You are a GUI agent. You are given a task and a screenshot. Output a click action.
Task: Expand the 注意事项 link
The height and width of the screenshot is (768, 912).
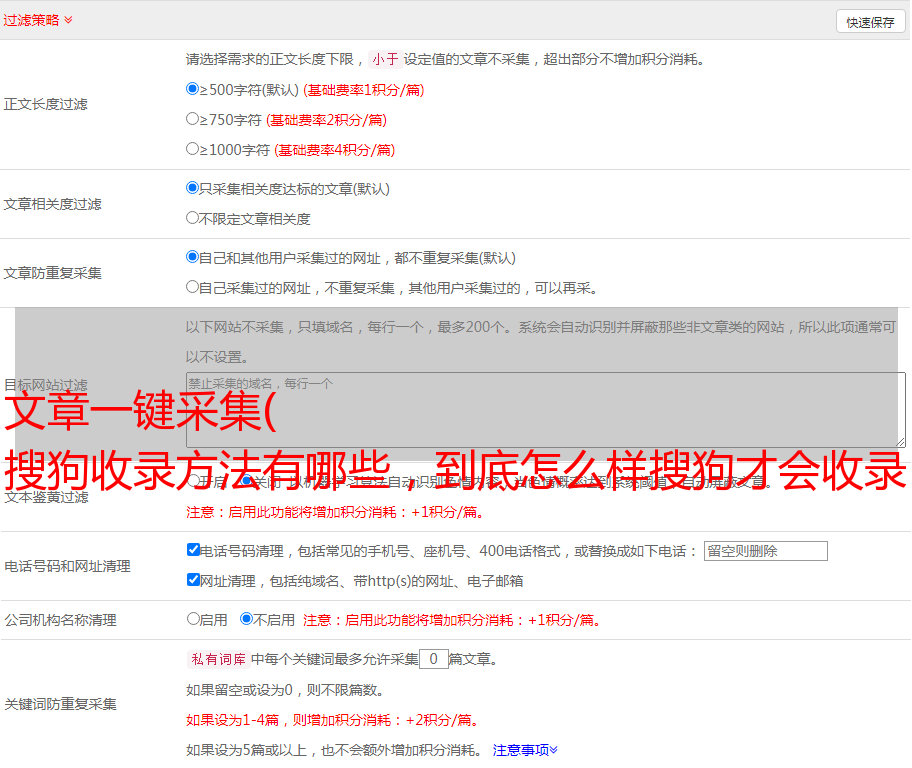pyautogui.click(x=525, y=750)
